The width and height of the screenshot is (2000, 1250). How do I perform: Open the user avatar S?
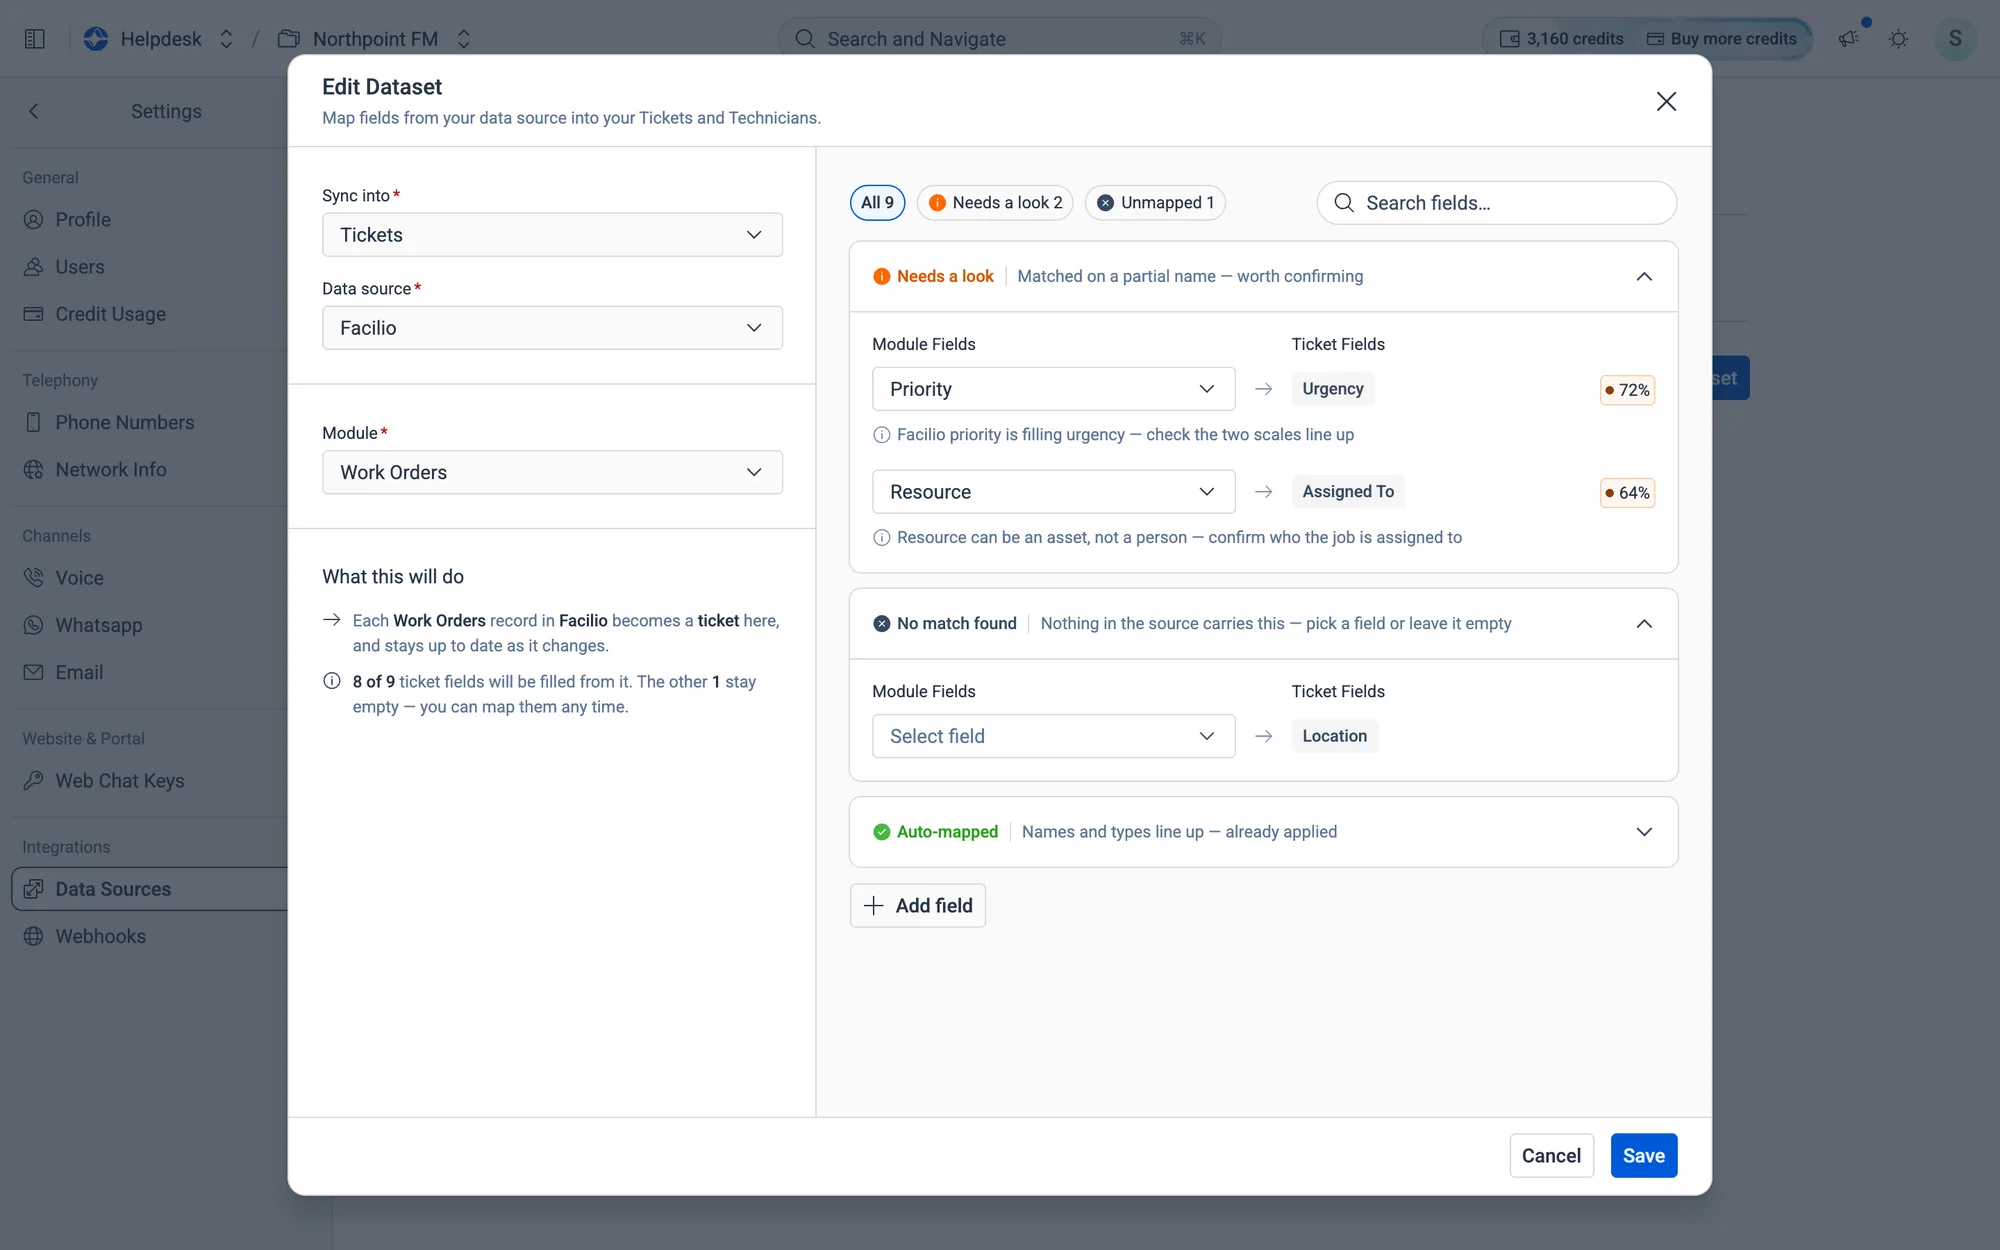click(1955, 39)
